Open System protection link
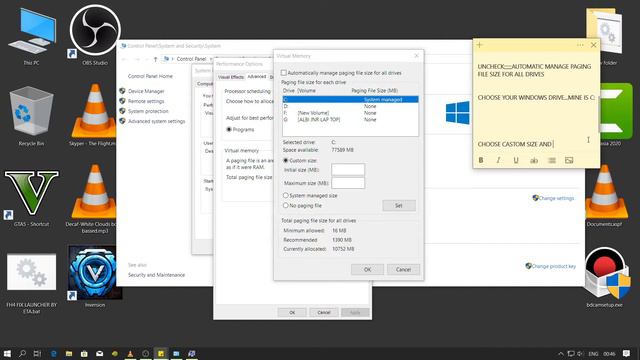Viewport: 640px width, 360px height. (148, 111)
